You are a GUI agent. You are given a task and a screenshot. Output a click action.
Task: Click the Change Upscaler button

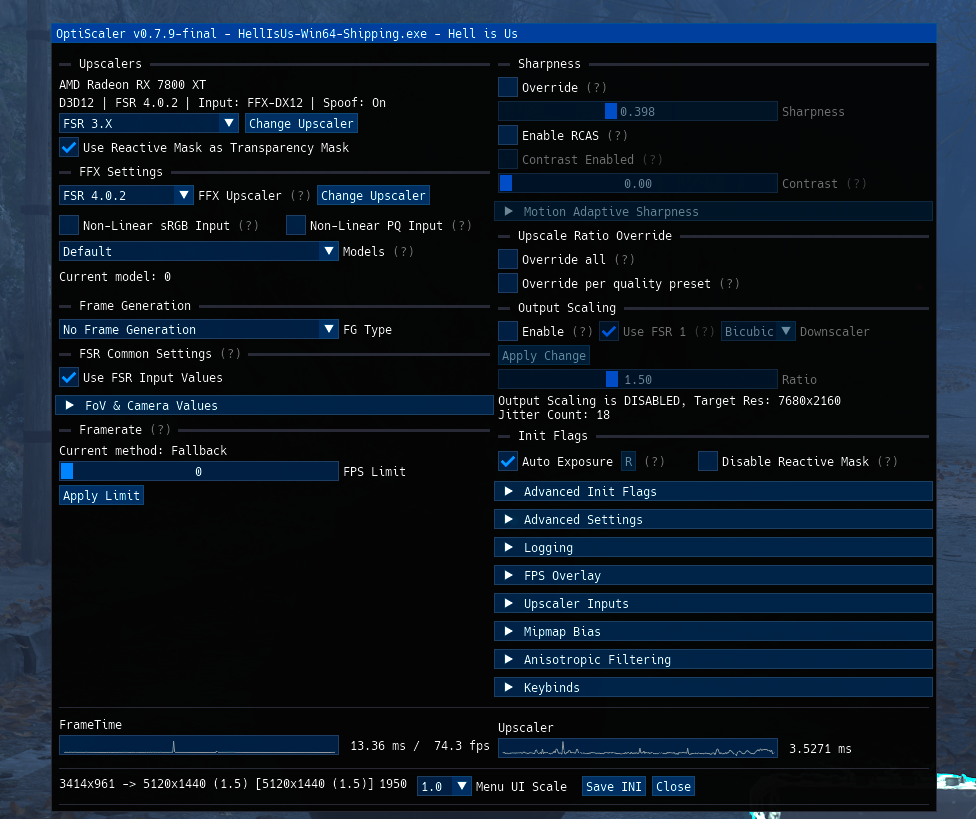coord(301,123)
